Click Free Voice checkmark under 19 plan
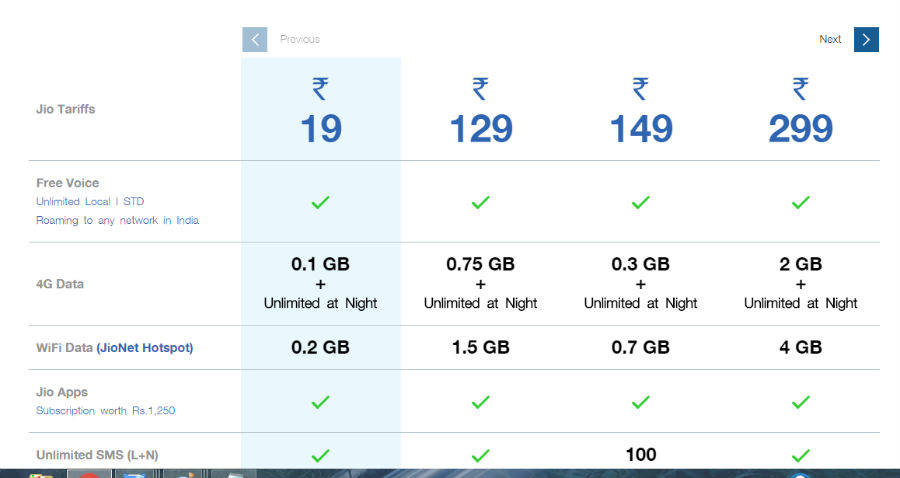The image size is (900, 478). pos(320,202)
